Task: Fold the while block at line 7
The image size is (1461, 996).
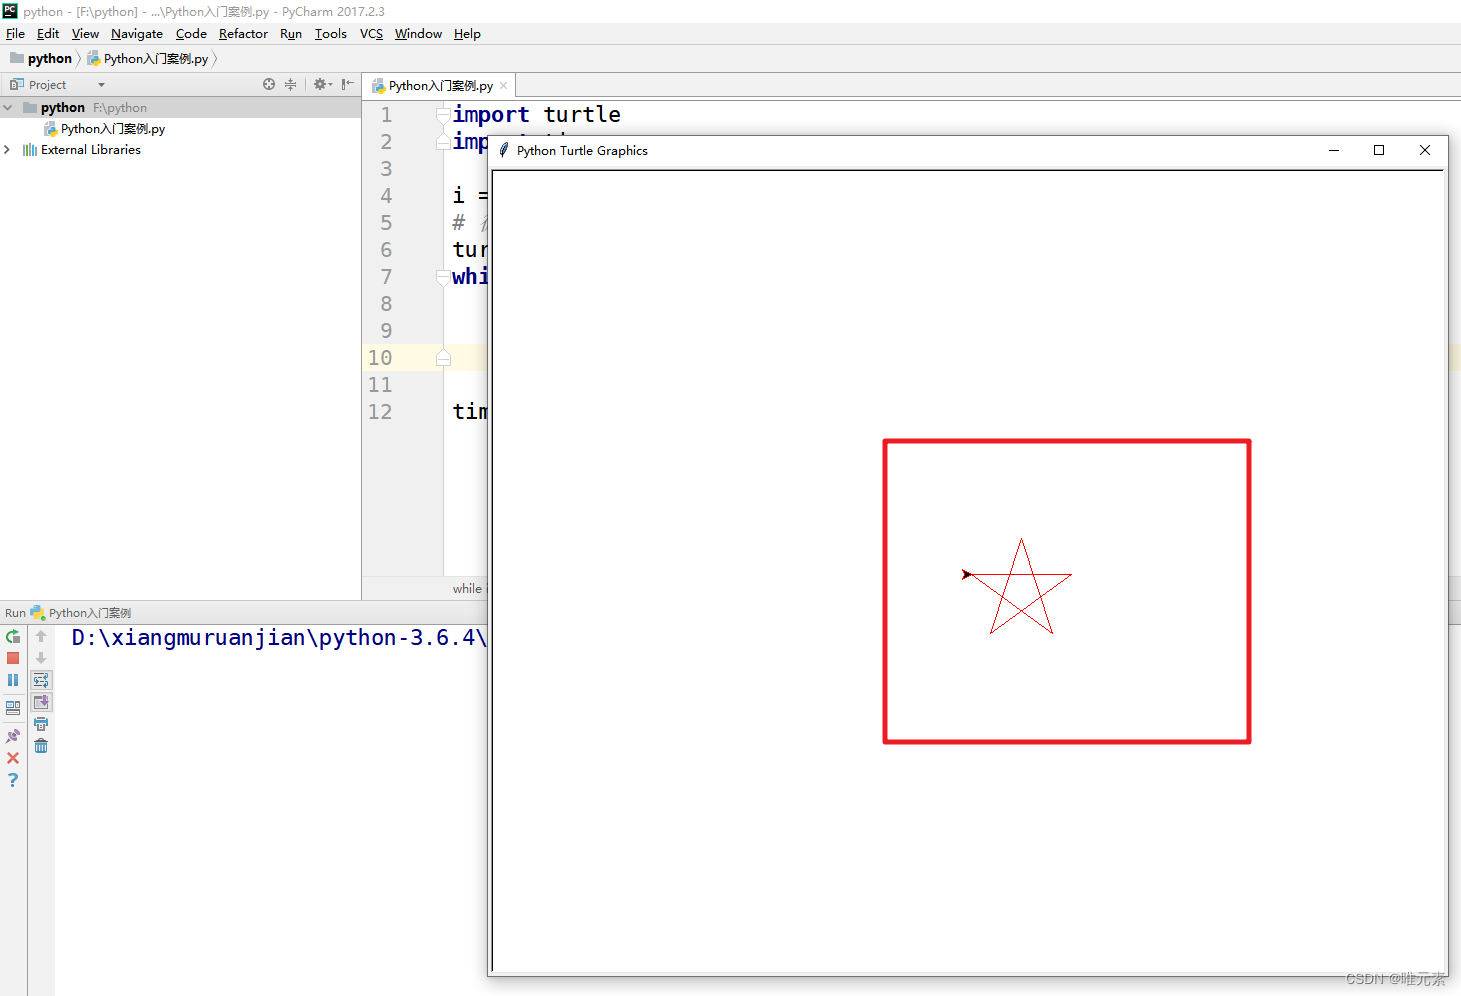Action: [x=443, y=277]
